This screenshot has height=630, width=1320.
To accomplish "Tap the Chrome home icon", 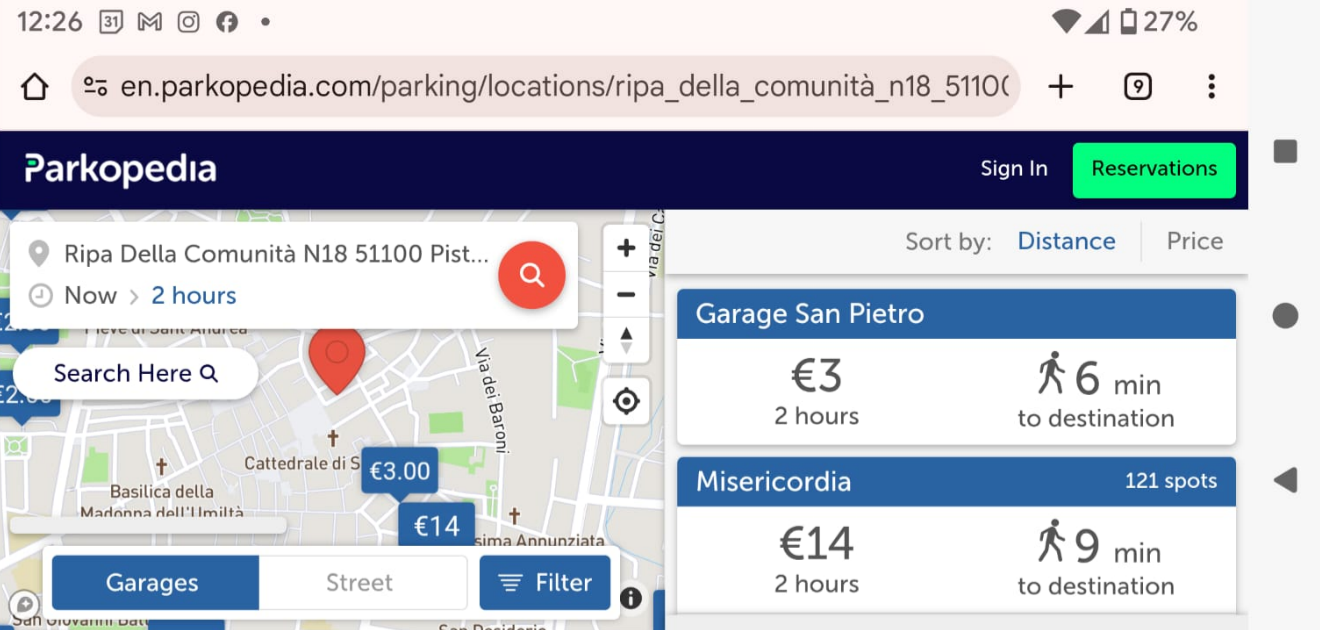I will coord(35,87).
